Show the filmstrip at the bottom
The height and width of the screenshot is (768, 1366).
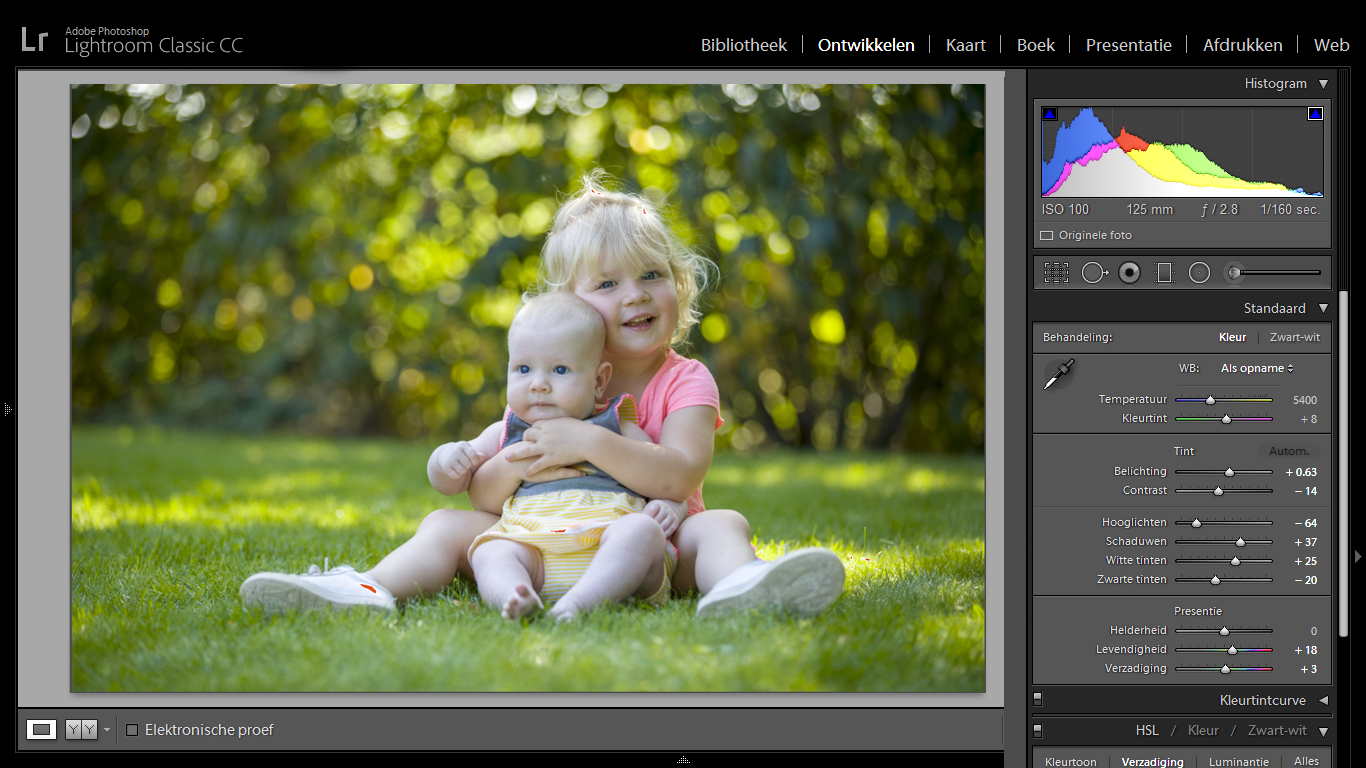click(x=683, y=760)
